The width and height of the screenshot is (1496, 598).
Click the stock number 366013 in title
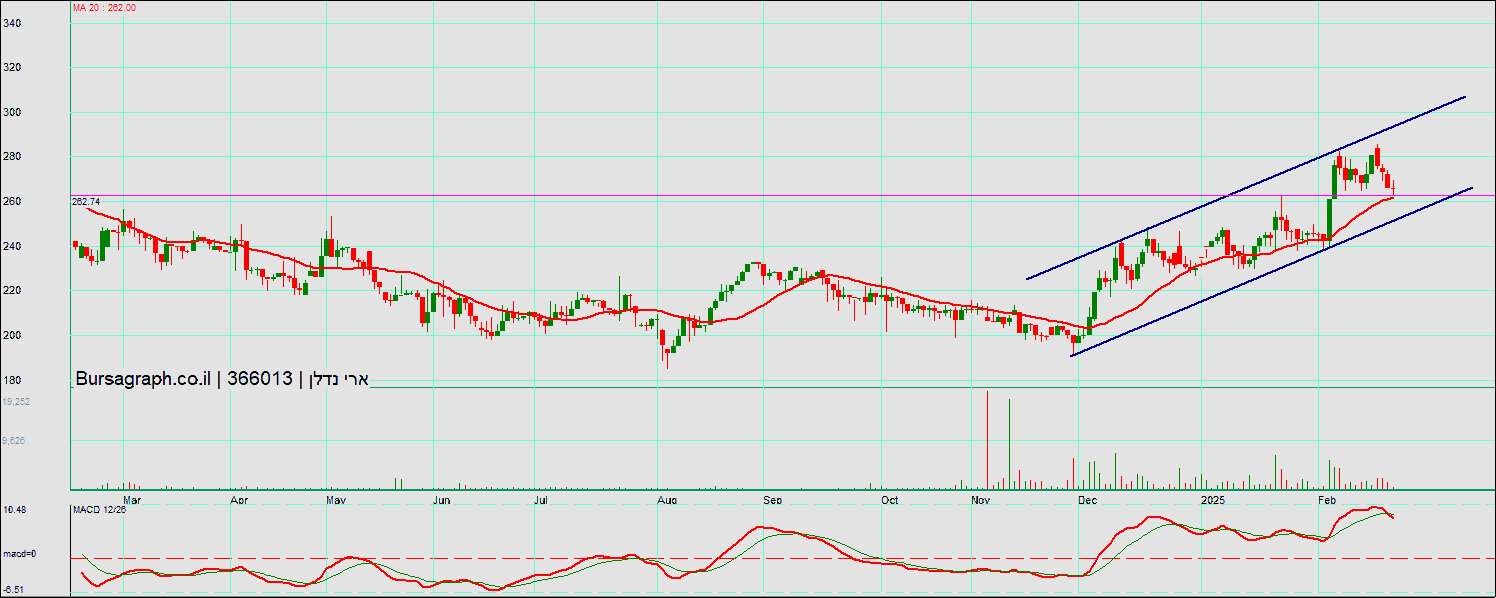pos(259,379)
